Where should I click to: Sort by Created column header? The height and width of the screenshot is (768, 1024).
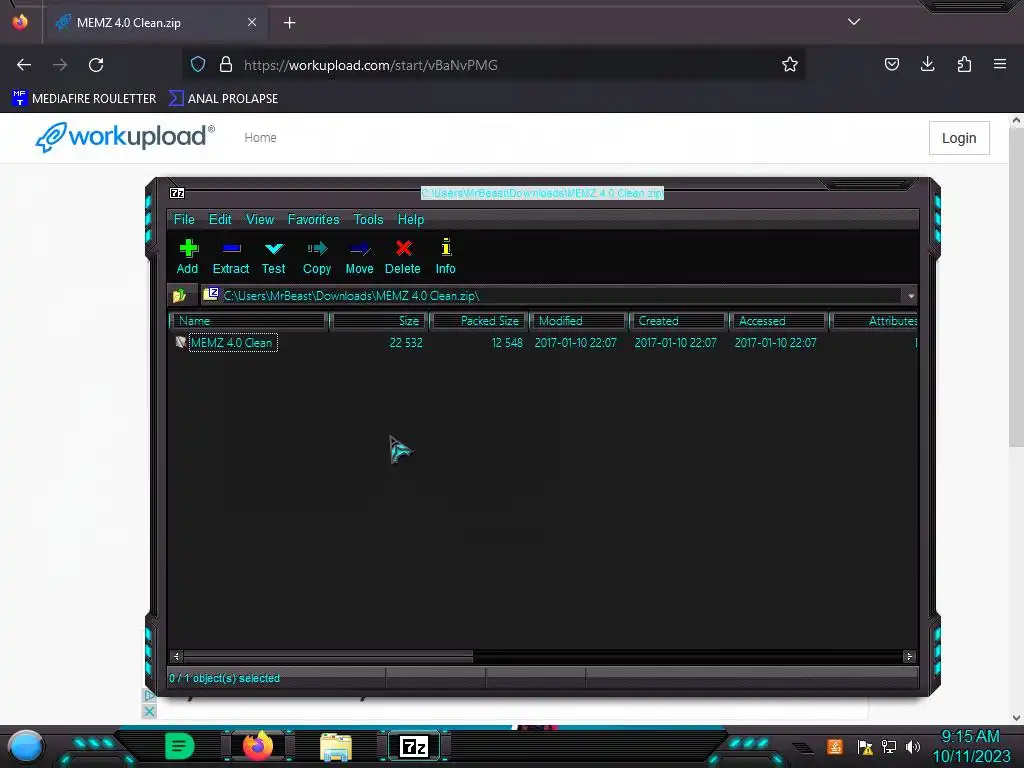coord(679,321)
